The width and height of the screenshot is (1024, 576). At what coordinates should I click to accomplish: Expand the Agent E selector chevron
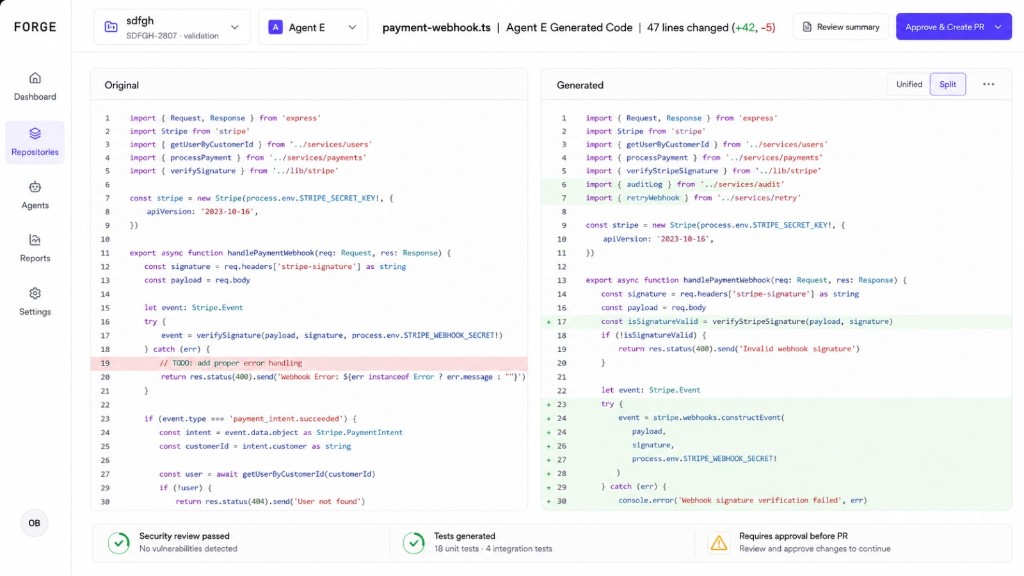coord(352,27)
